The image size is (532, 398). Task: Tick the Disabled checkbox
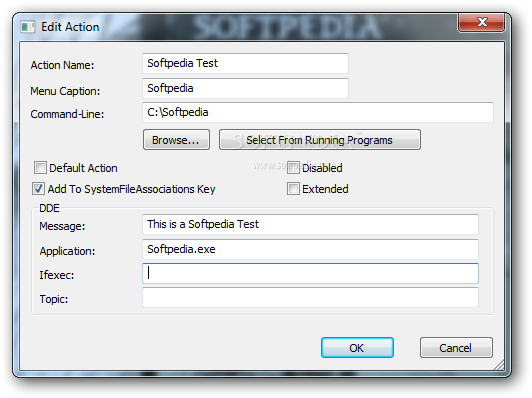click(x=293, y=168)
